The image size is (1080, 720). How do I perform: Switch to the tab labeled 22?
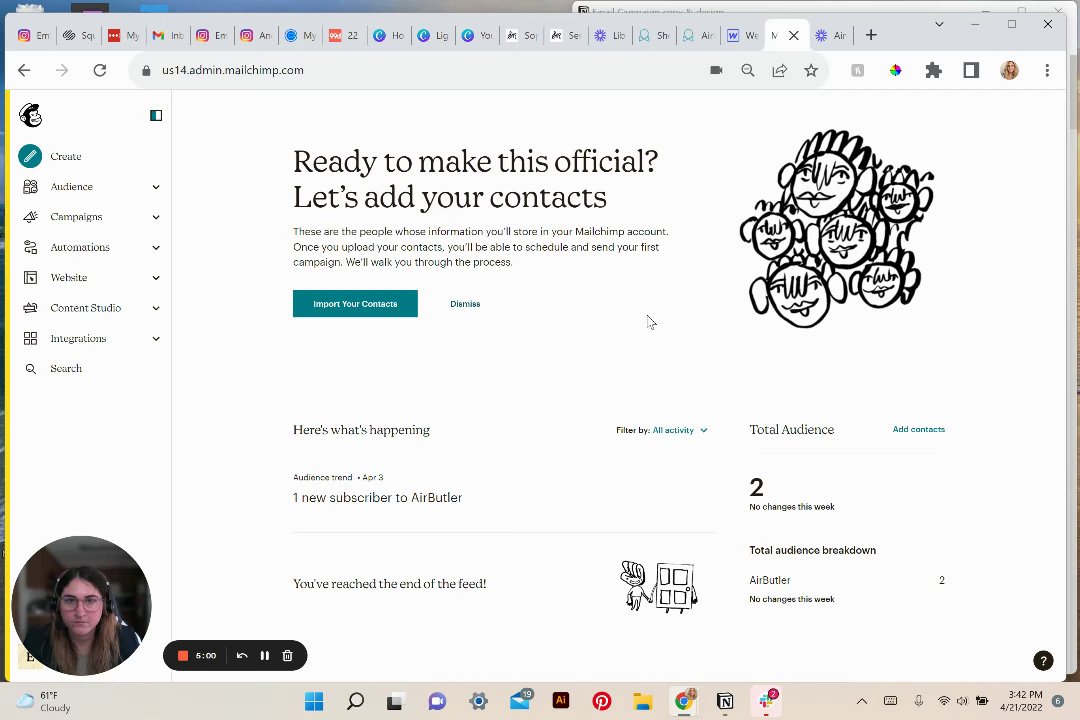344,35
